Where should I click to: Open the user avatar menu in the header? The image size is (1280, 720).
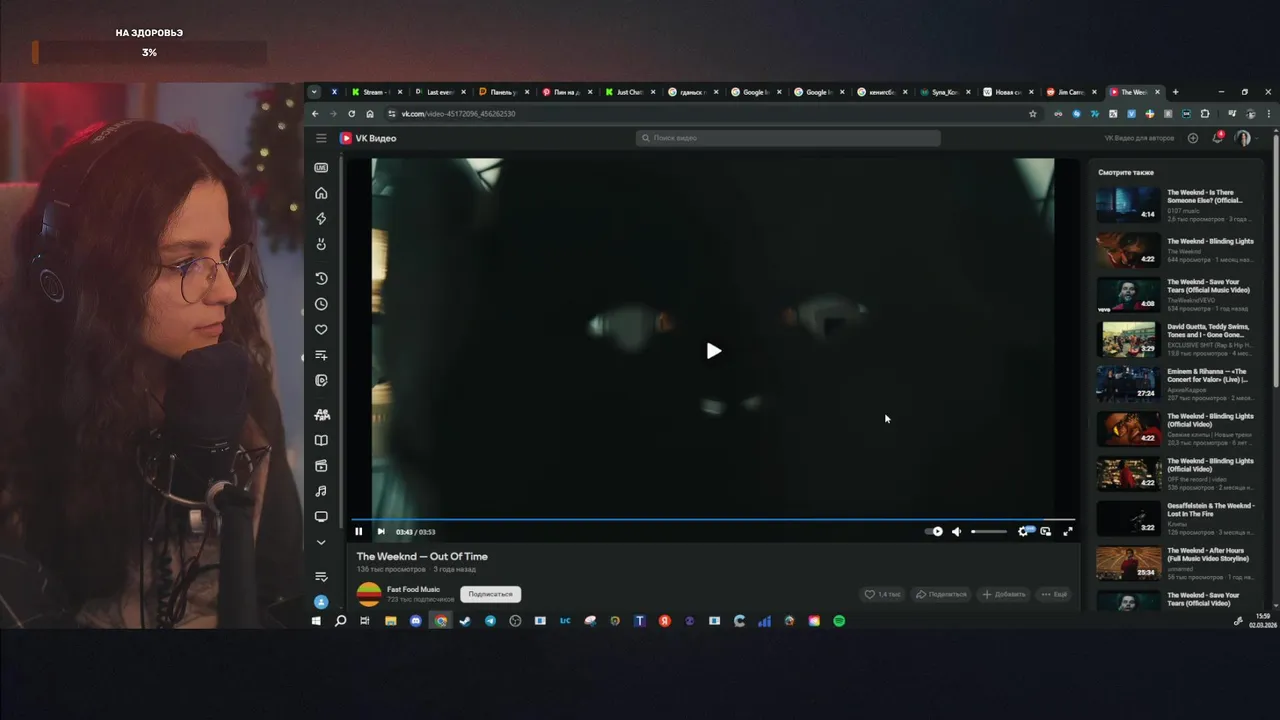click(1243, 138)
